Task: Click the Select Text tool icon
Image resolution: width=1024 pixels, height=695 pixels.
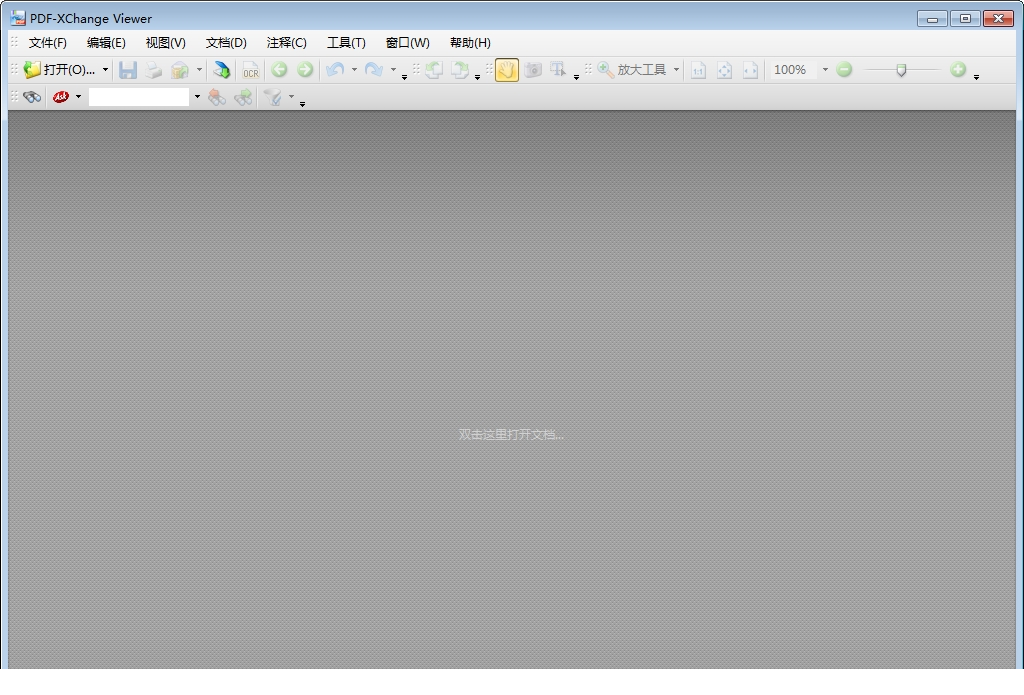Action: point(558,70)
